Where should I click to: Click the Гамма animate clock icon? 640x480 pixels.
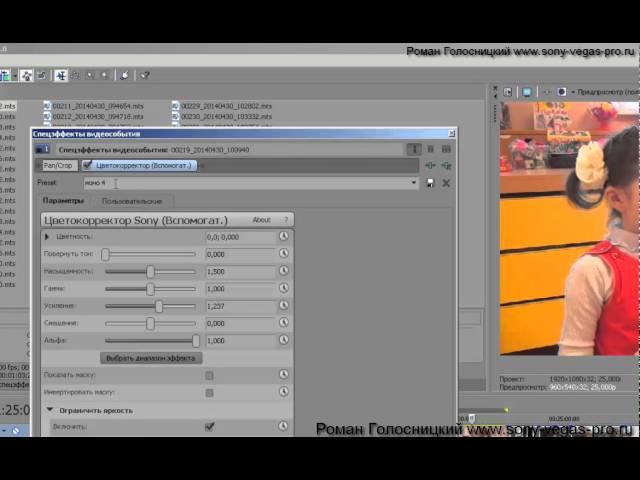tap(284, 288)
